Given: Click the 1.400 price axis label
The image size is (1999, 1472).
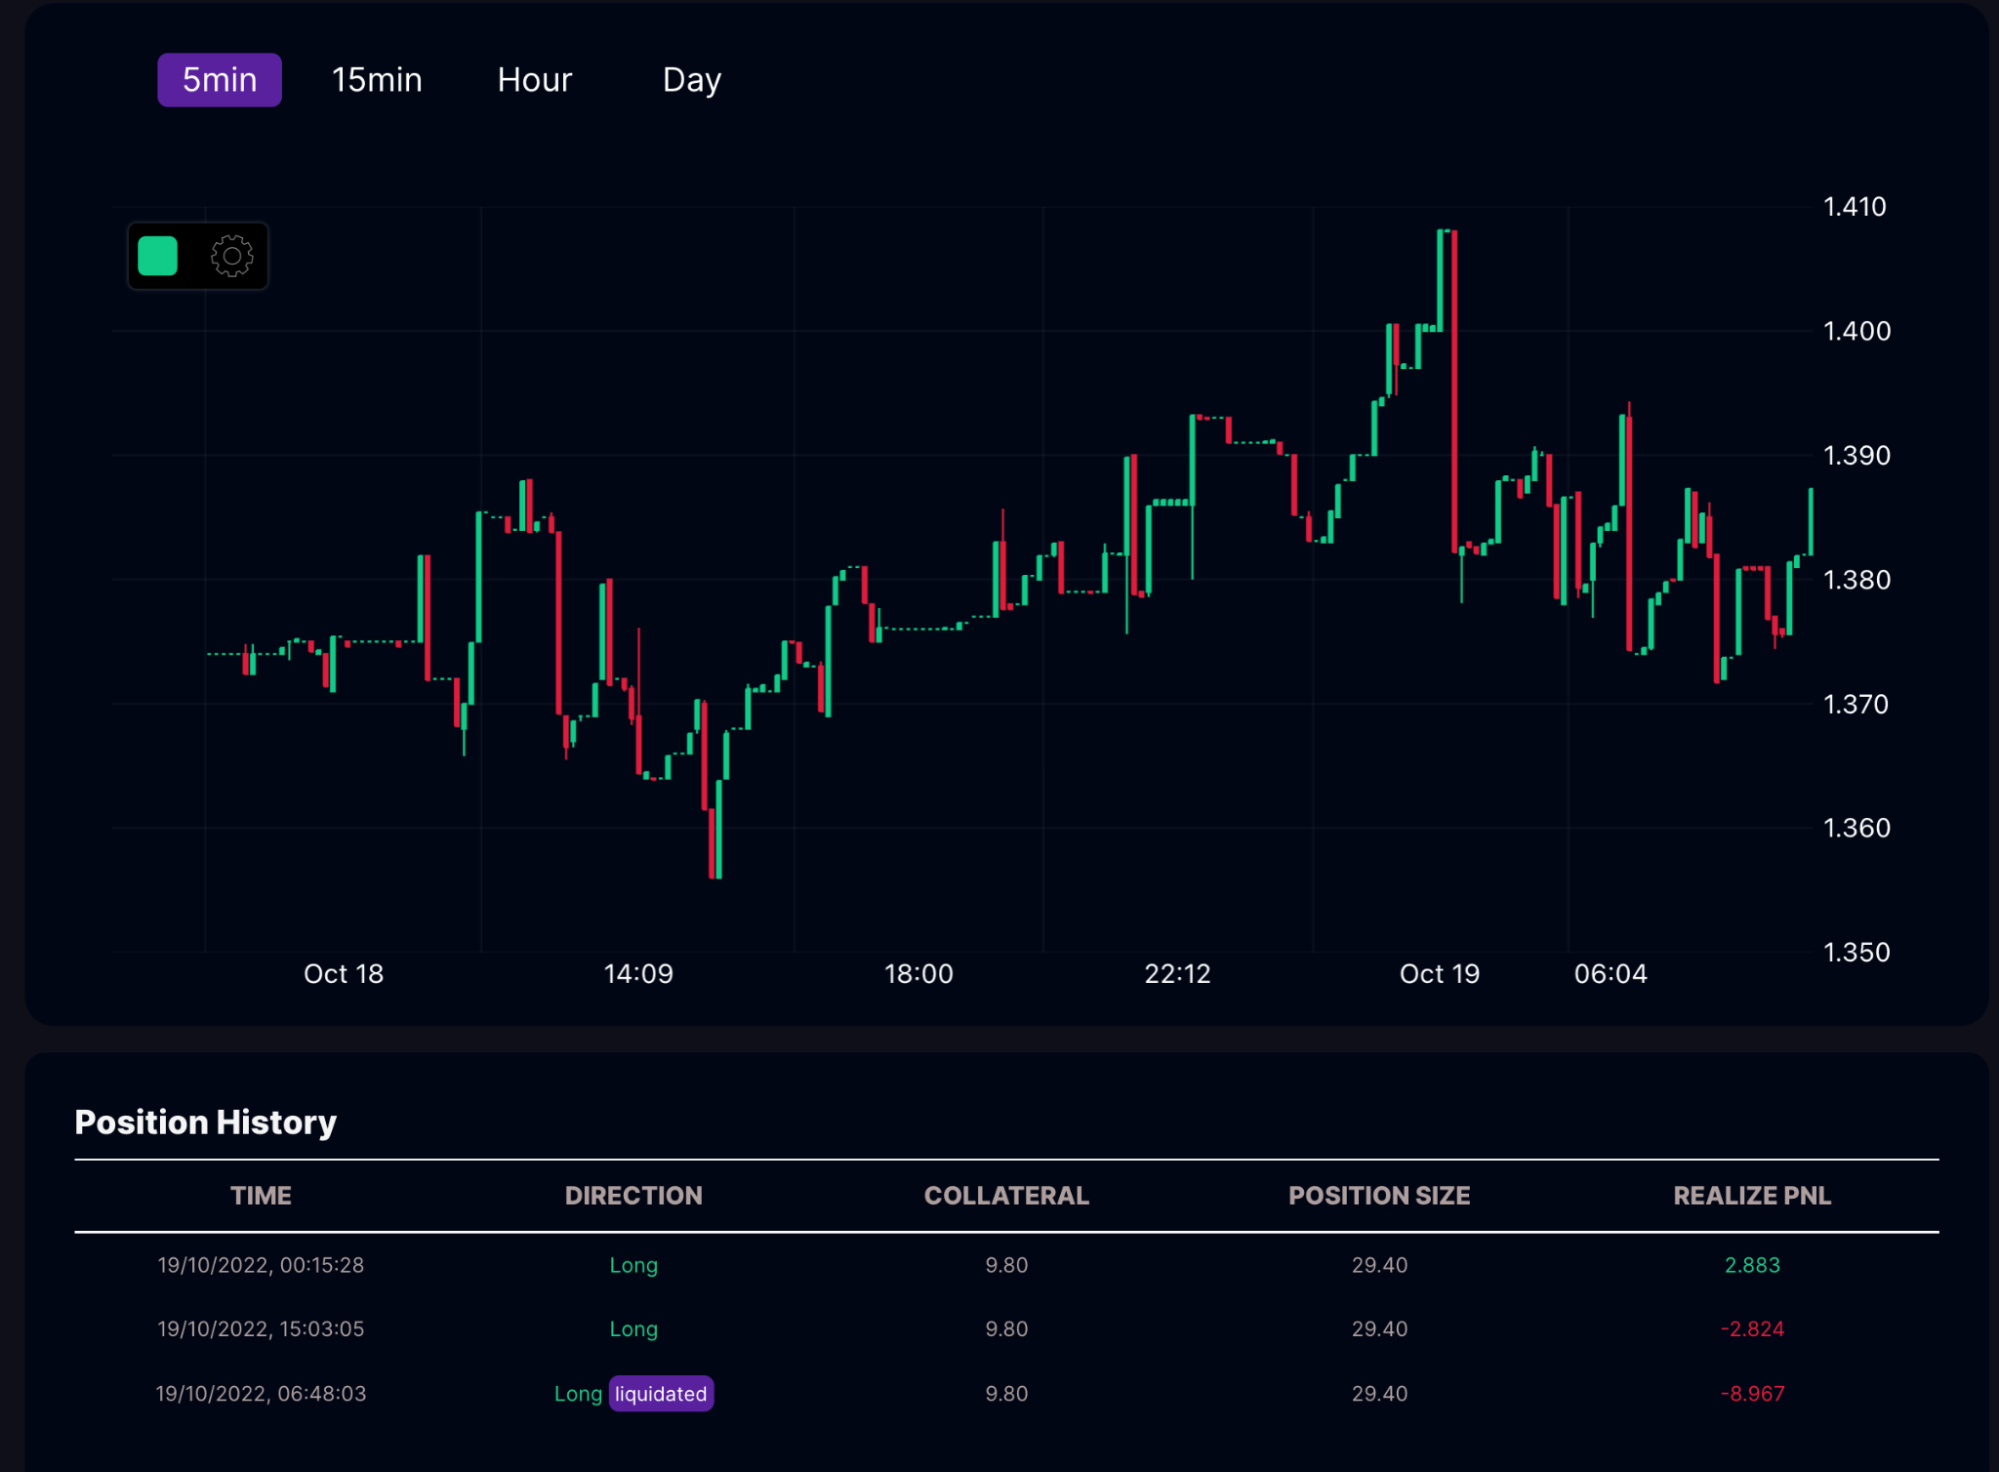Looking at the screenshot, I should coord(1857,331).
